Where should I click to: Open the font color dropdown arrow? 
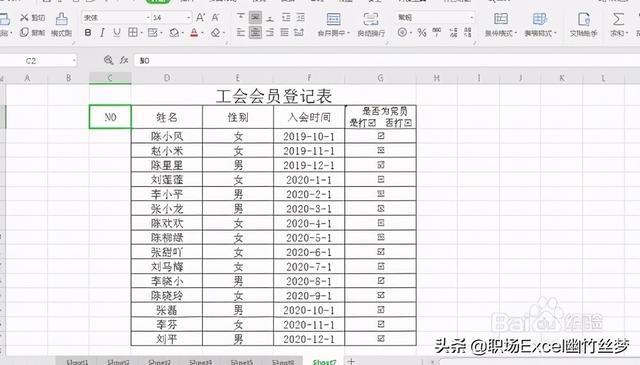pyautogui.click(x=202, y=33)
